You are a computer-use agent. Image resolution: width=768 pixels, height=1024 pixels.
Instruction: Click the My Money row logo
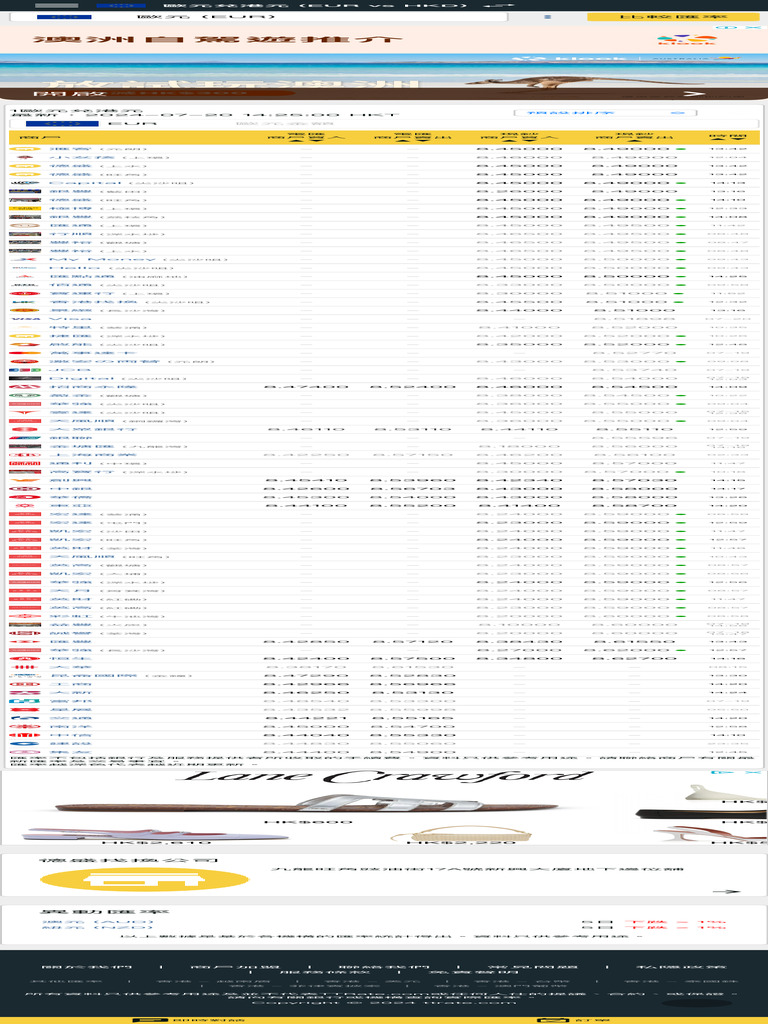(25, 259)
